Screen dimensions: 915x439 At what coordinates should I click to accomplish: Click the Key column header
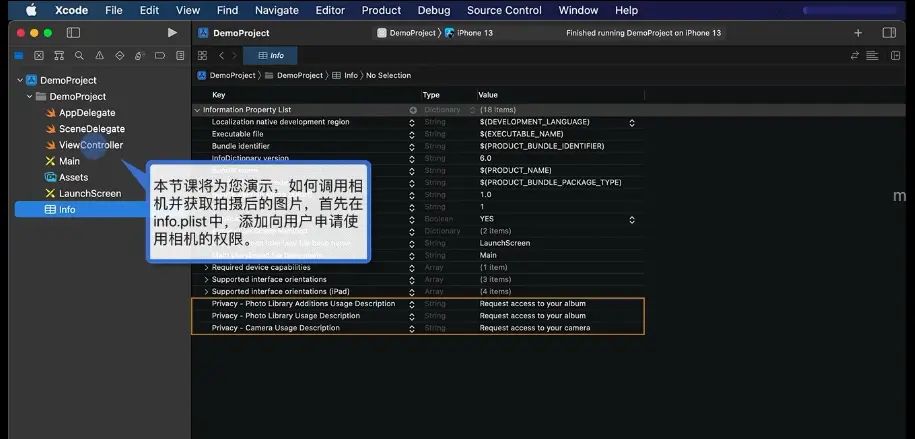pos(219,95)
